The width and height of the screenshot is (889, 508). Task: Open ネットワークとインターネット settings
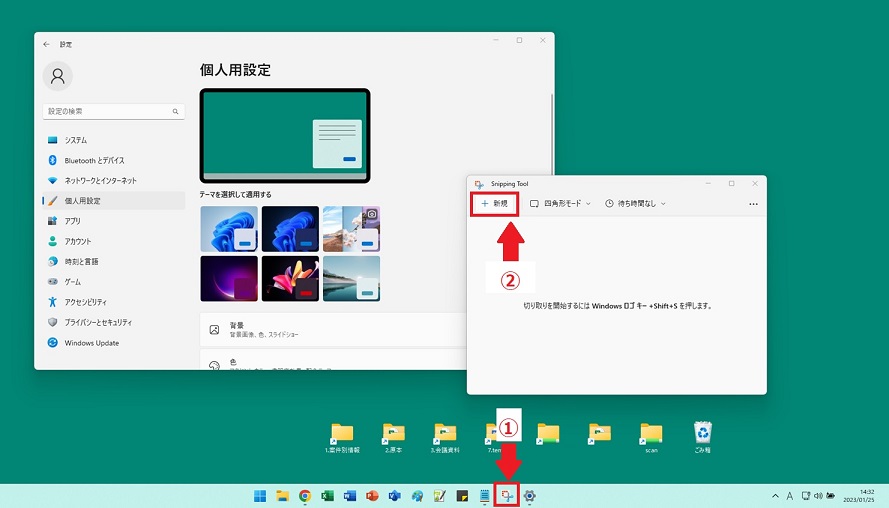click(x=113, y=180)
